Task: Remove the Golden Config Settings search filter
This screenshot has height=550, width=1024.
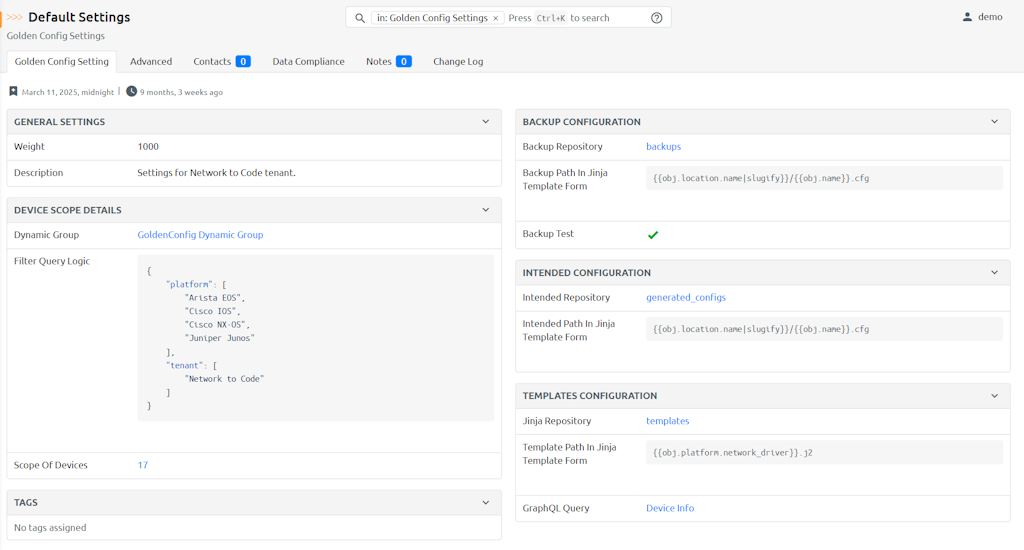Action: [x=495, y=18]
